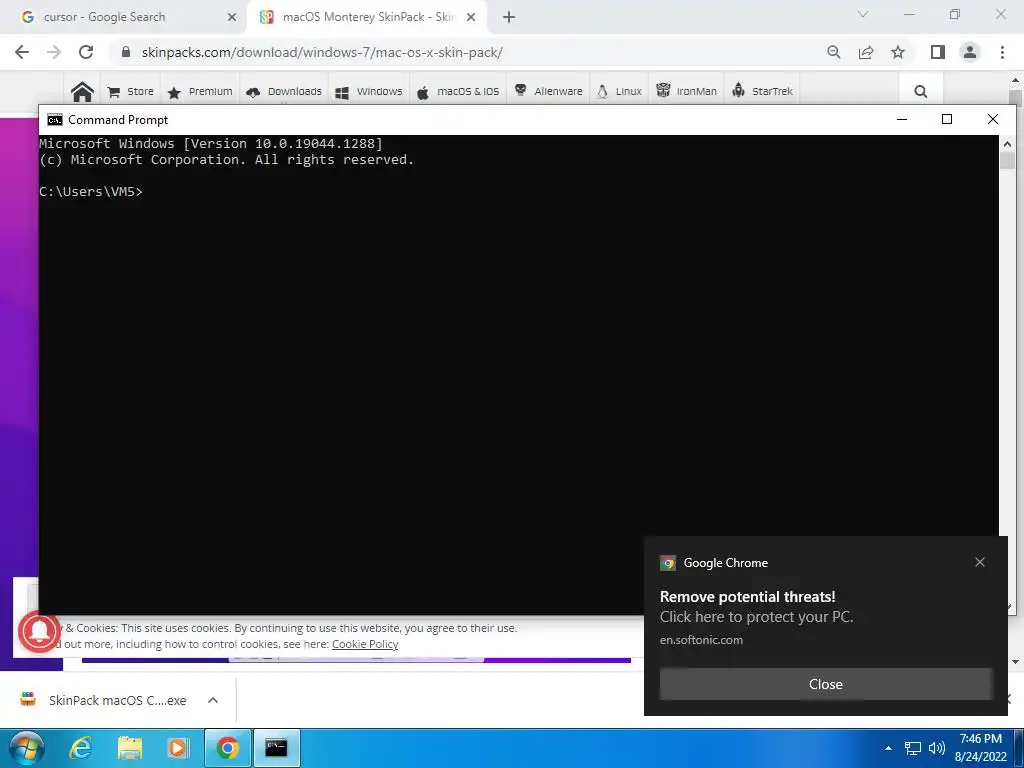The height and width of the screenshot is (768, 1024).
Task: Open Windows Media Player taskbar icon
Action: pos(178,748)
